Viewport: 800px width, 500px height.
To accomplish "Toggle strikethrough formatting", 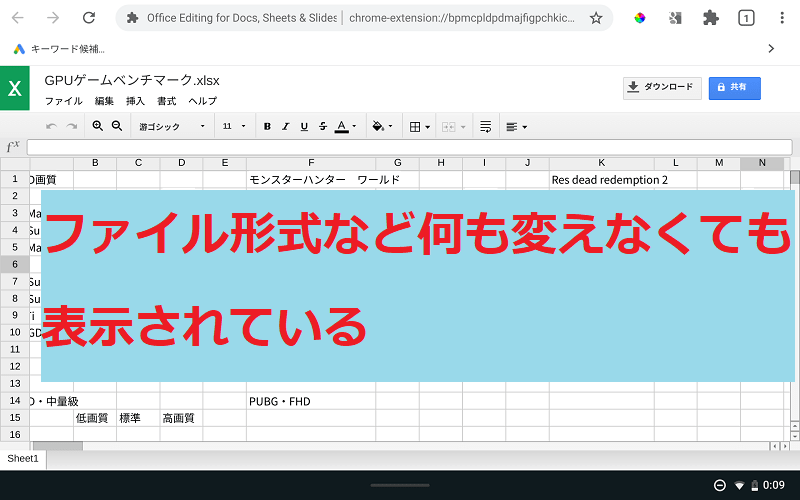I will pos(322,127).
